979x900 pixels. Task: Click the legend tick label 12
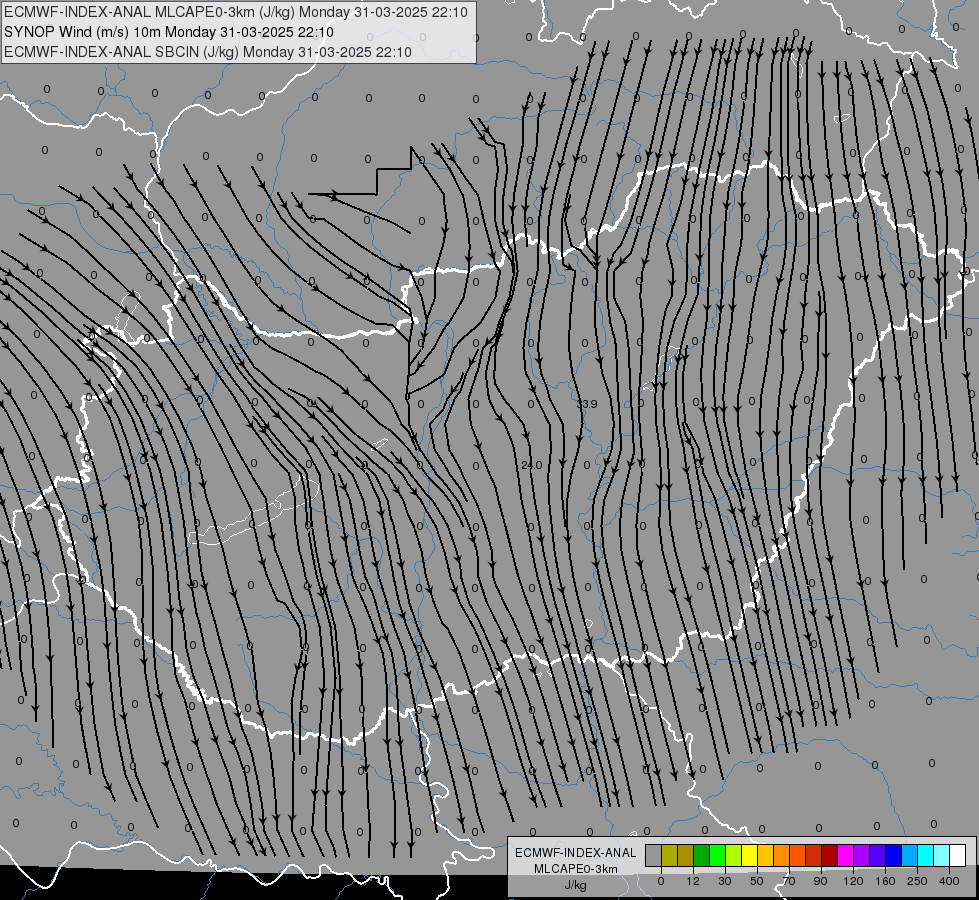(x=693, y=881)
